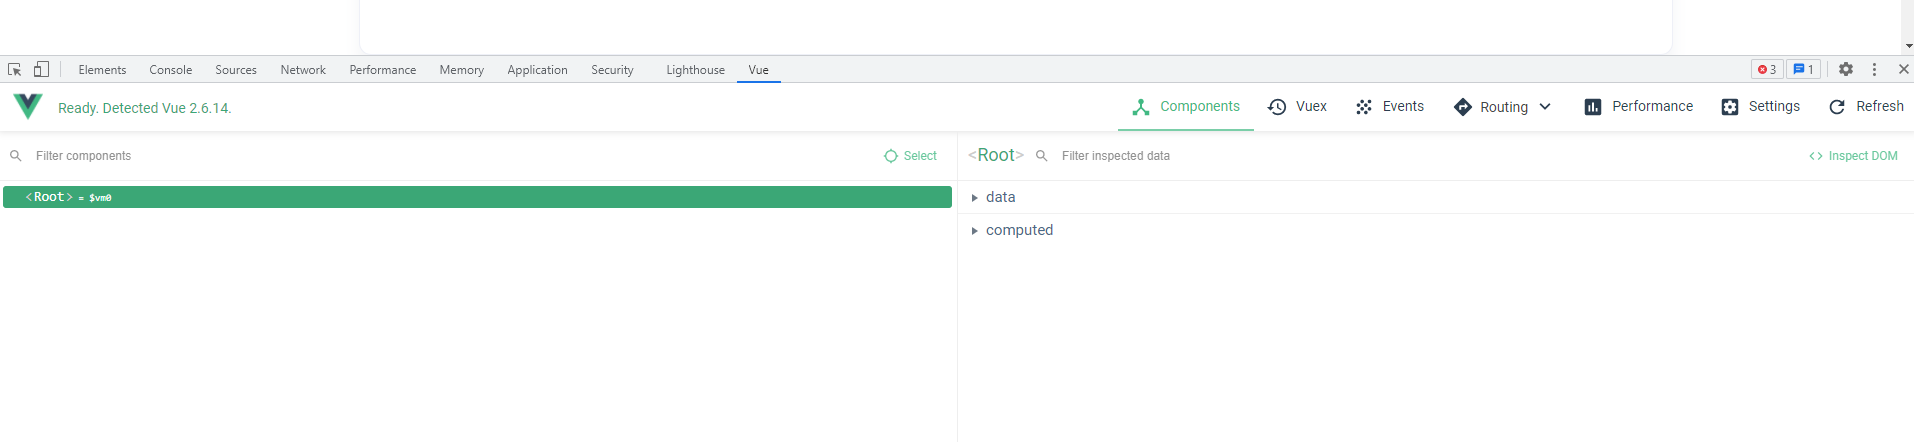
Task: Open the DevTools three-dot menu
Action: pyautogui.click(x=1874, y=69)
